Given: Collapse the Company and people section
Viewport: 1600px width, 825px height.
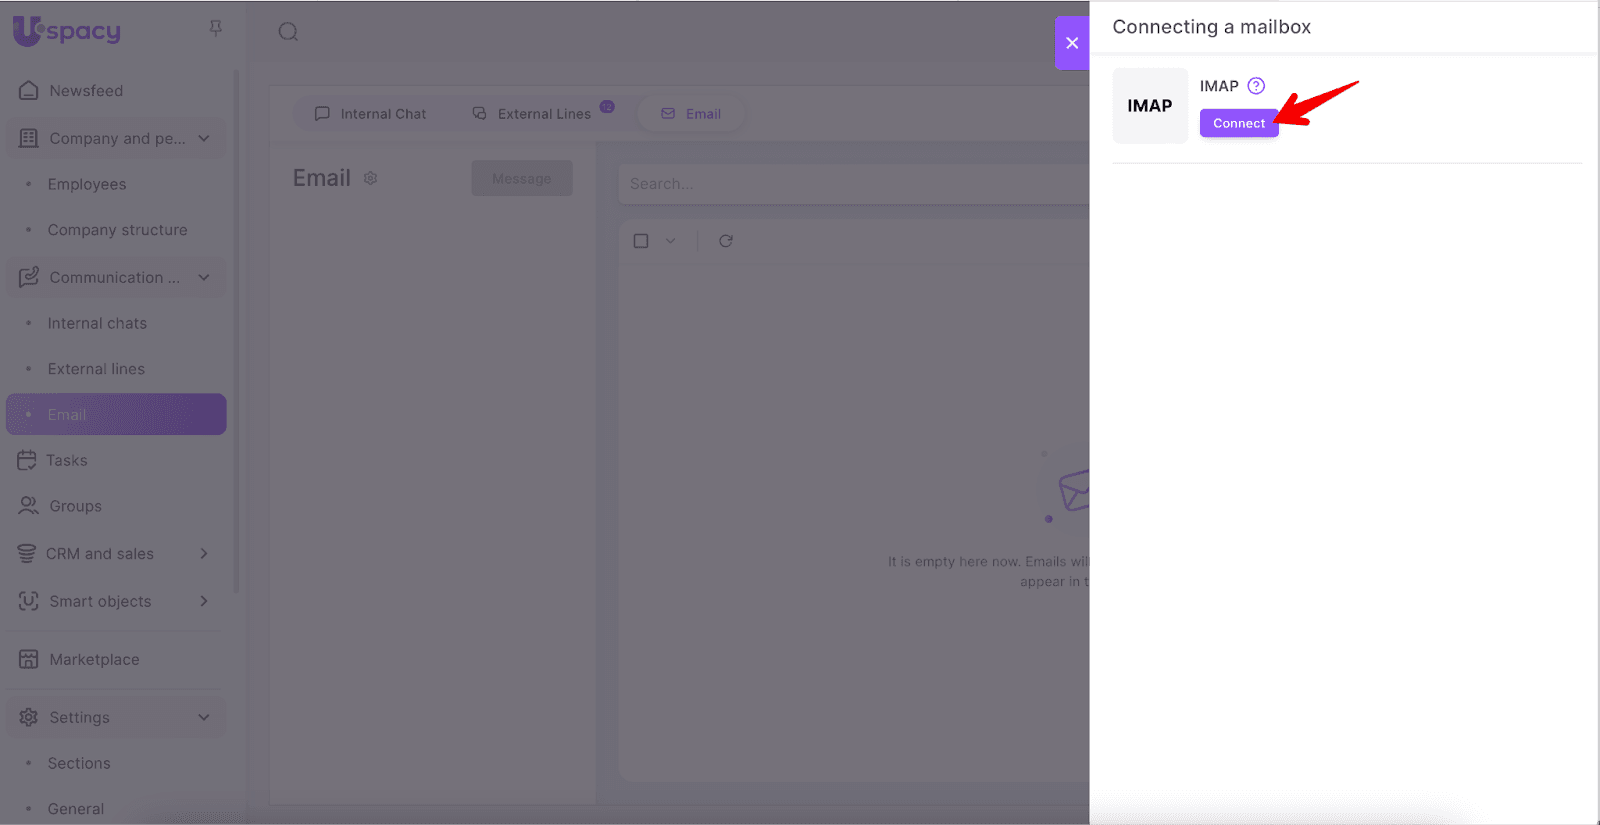Looking at the screenshot, I should [x=204, y=138].
